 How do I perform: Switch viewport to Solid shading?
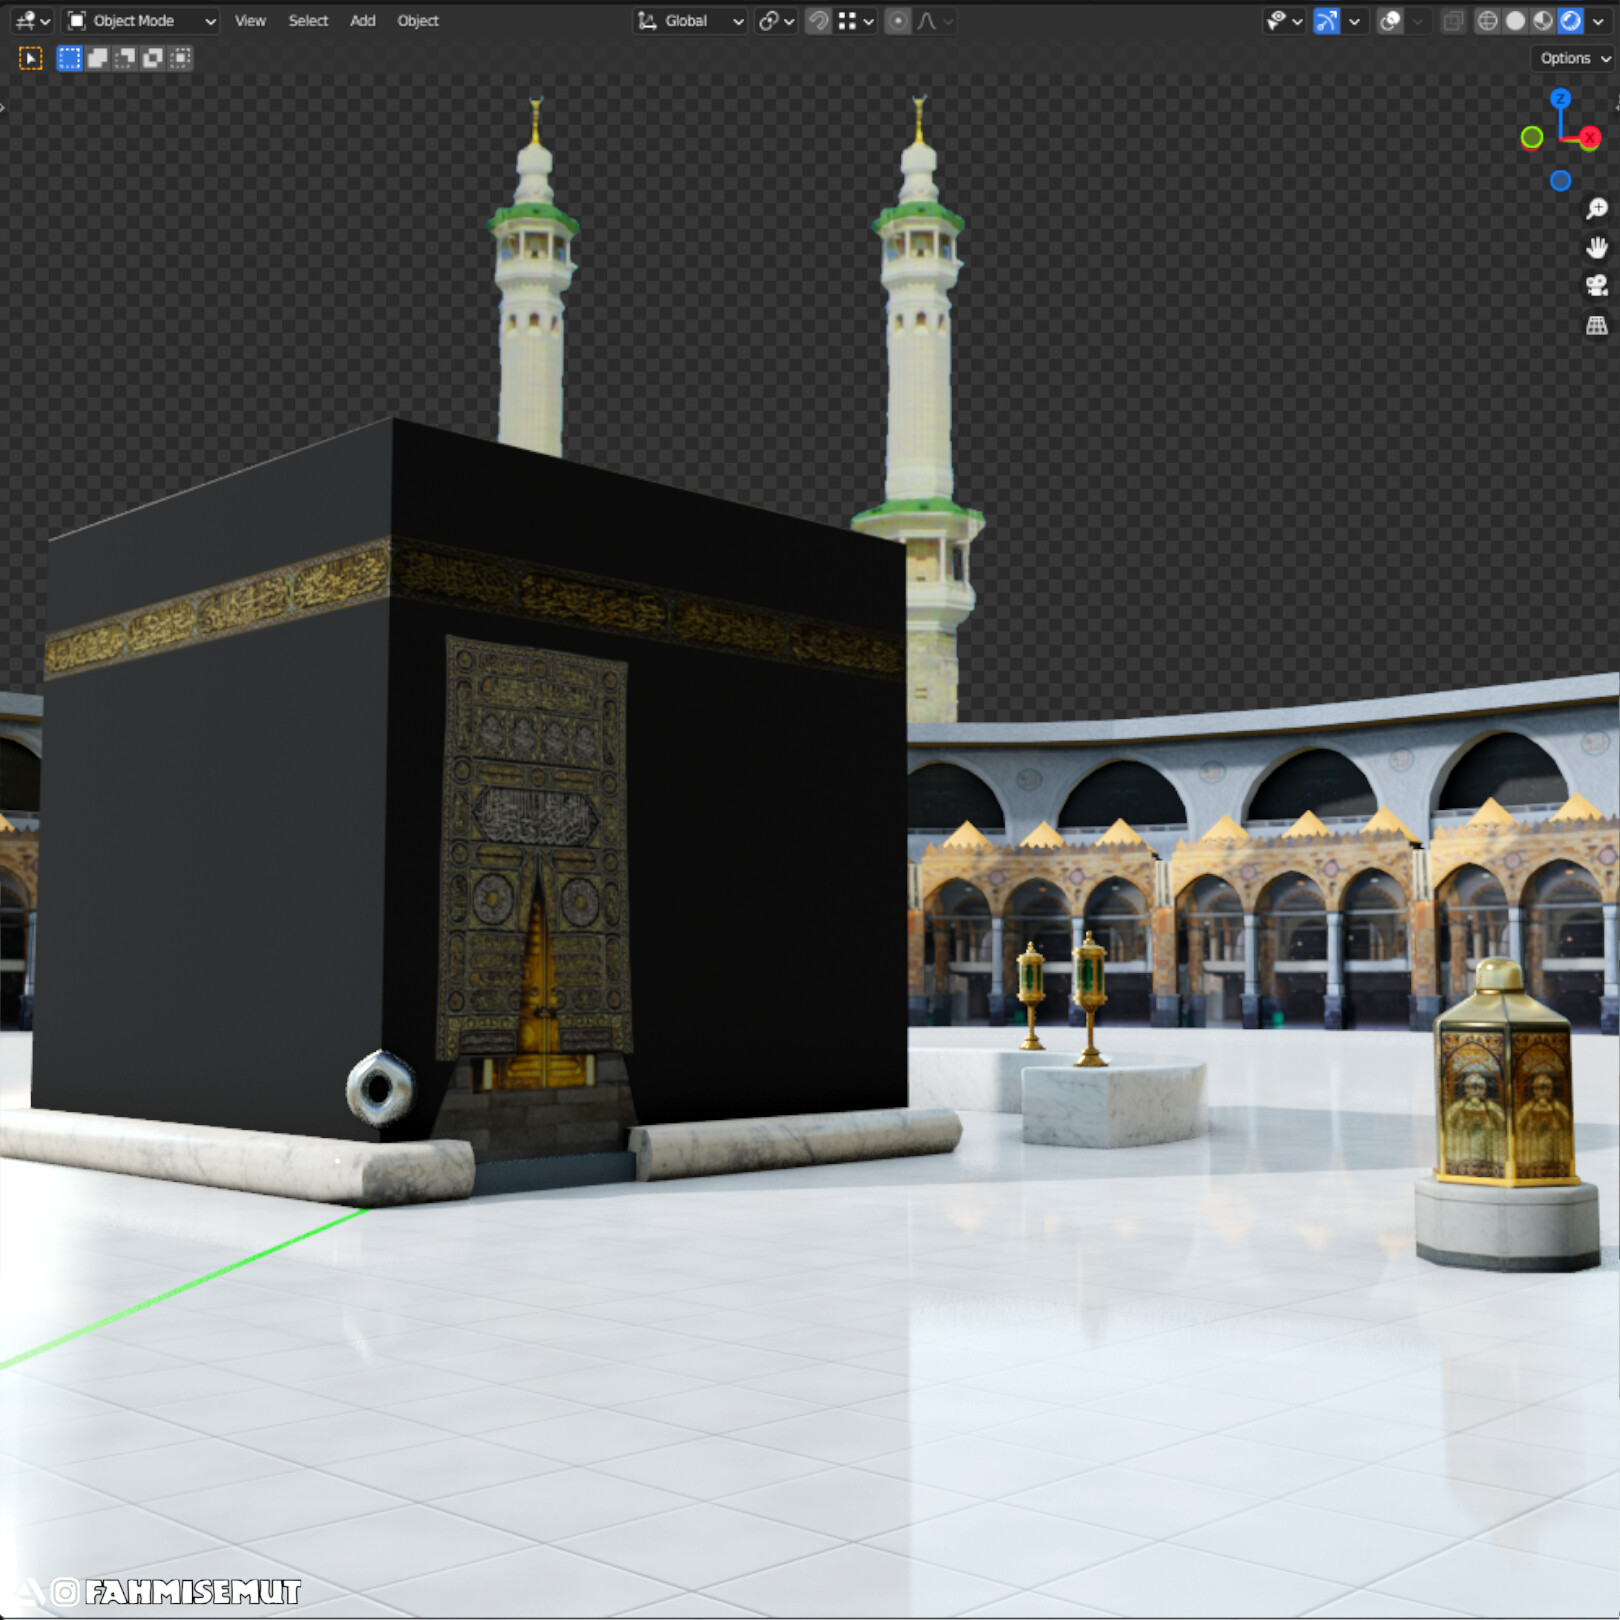(1515, 21)
